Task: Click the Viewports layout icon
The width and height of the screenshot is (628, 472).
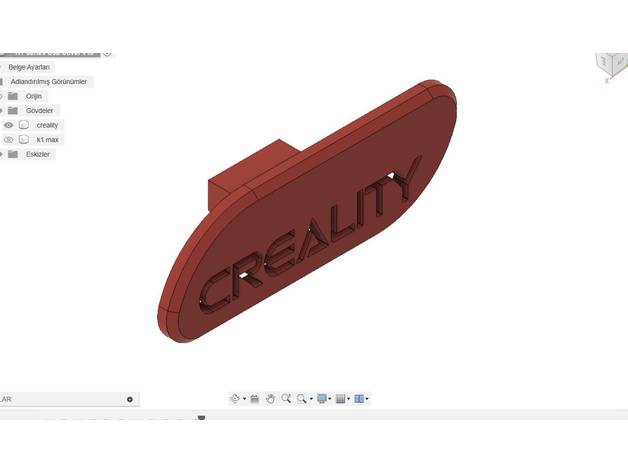Action: [359, 398]
